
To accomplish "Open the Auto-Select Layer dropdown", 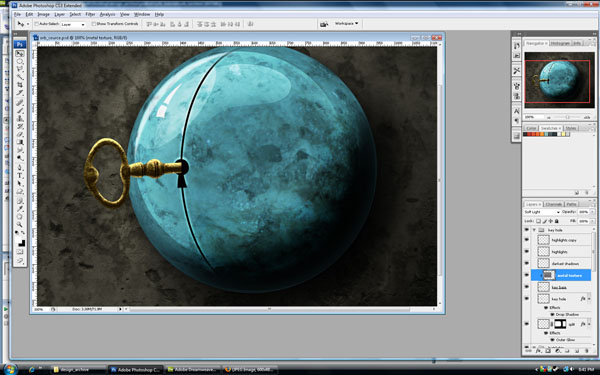I will (x=73, y=24).
